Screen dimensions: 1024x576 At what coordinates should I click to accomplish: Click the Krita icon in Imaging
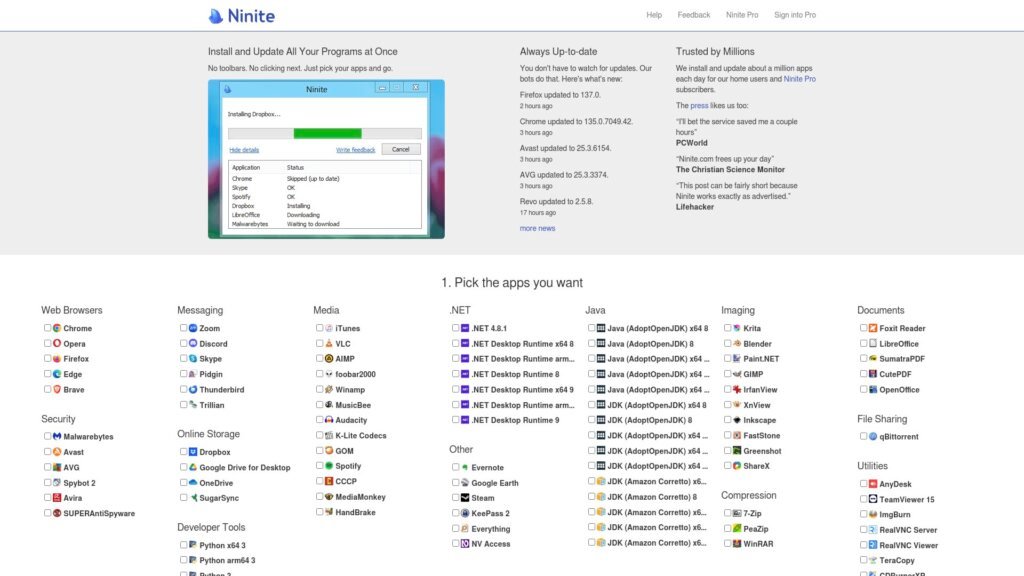tap(737, 328)
